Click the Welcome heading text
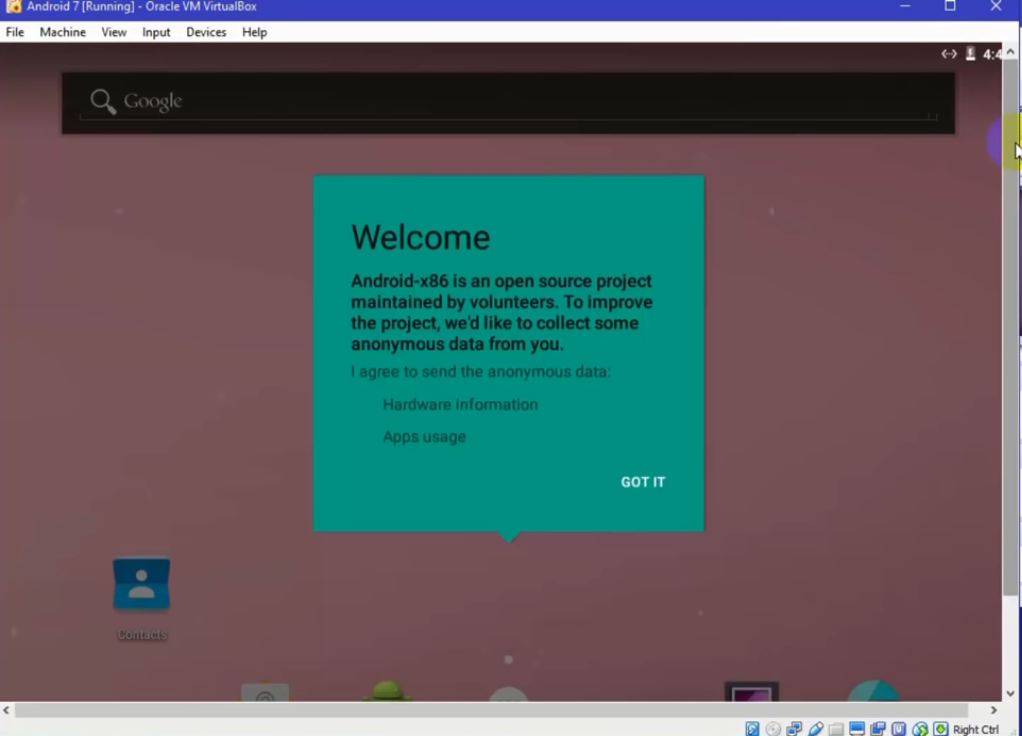This screenshot has height=736, width=1022. pos(420,237)
